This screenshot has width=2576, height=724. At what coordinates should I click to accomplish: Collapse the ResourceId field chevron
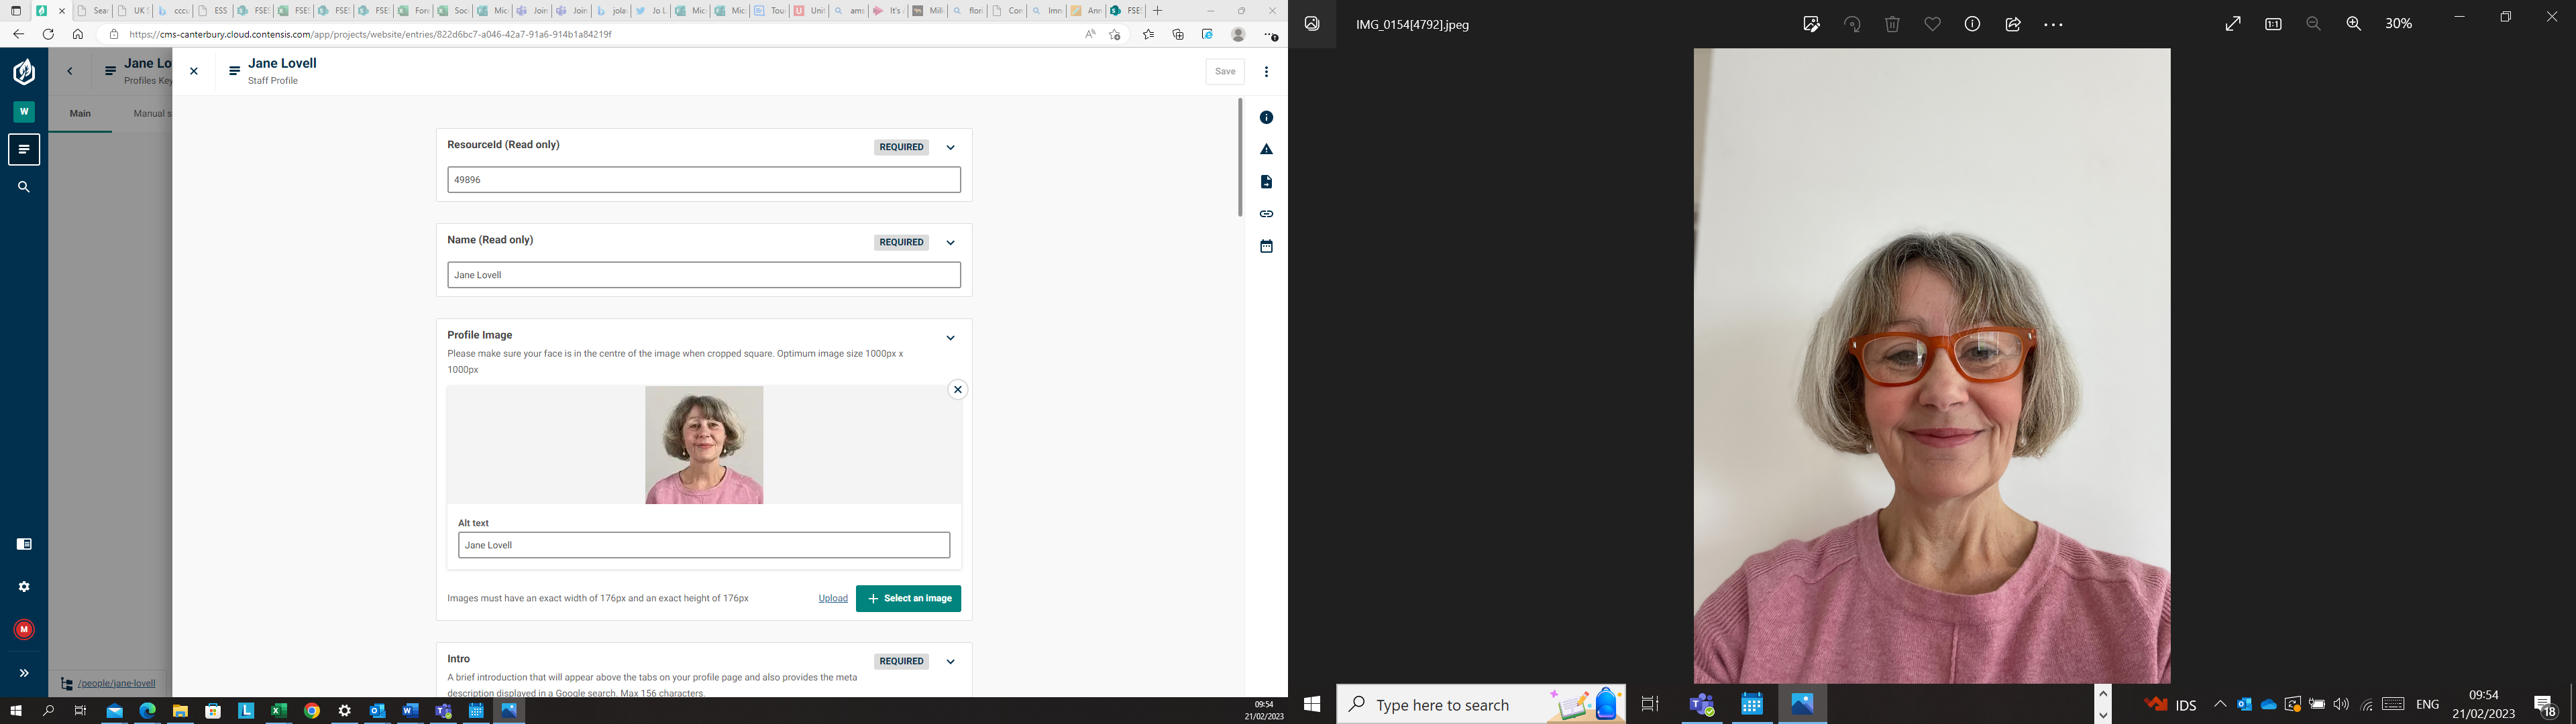(x=950, y=147)
